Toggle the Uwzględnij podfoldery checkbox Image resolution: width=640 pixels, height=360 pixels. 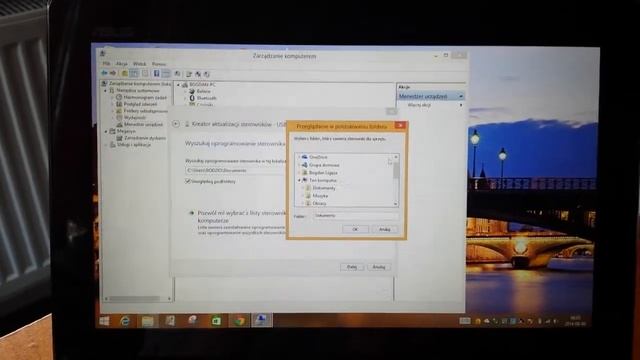click(188, 181)
